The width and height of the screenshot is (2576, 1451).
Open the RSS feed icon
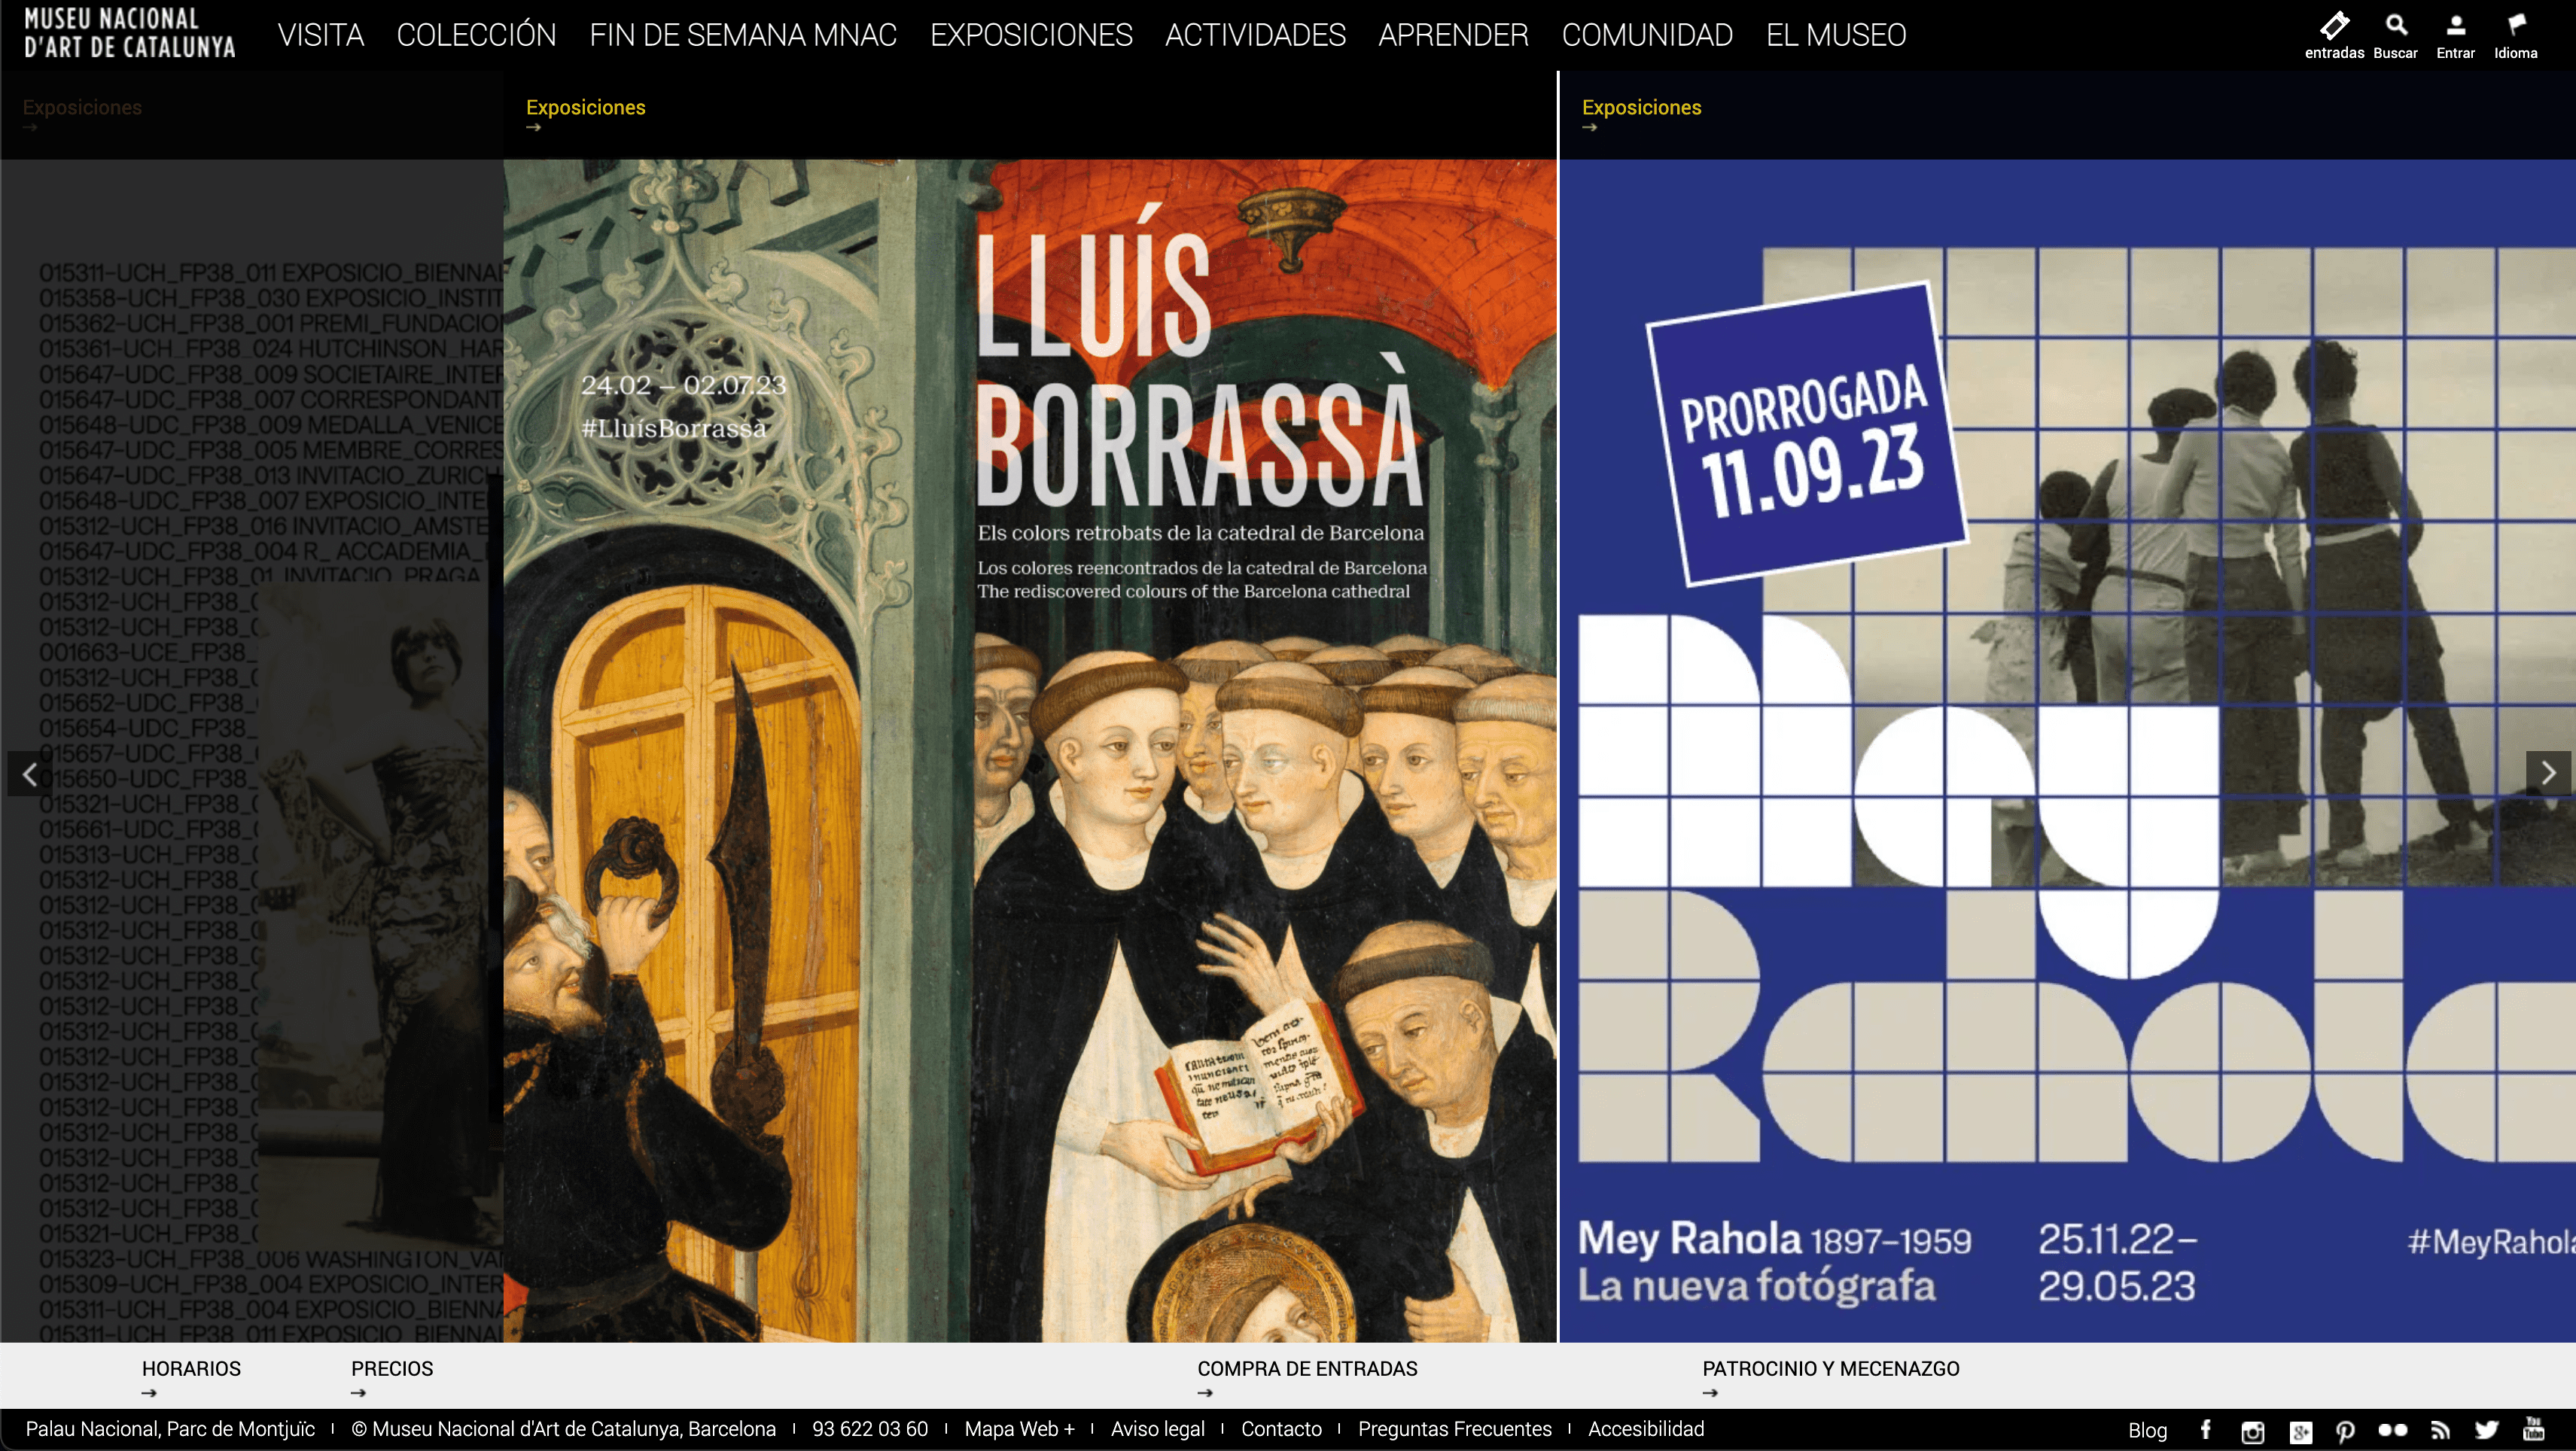tap(2440, 1430)
